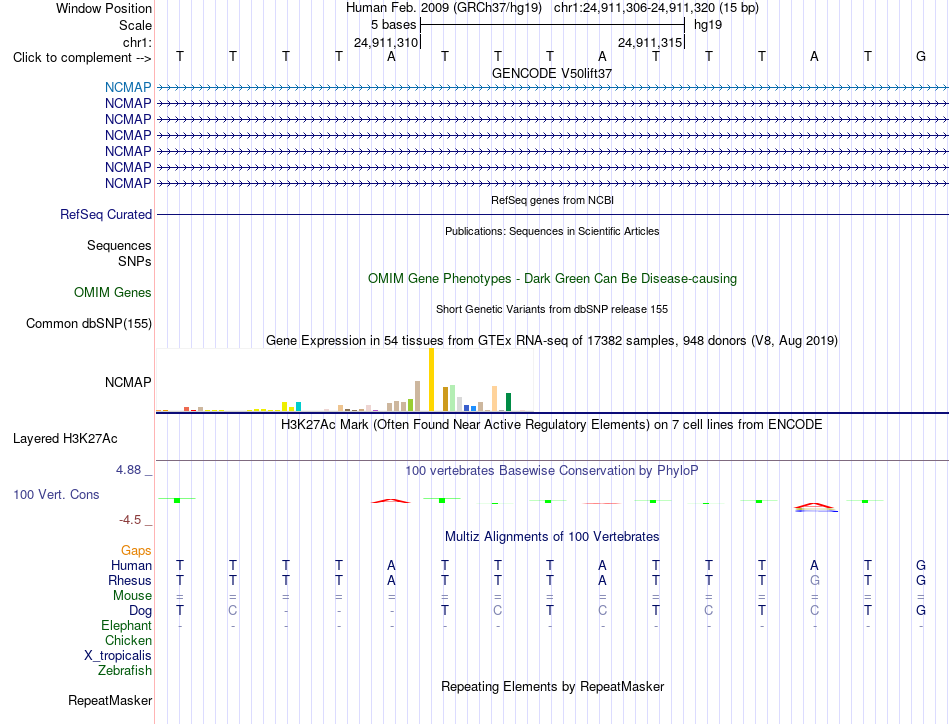Screen dimensions: 950x724
Task: Click the Scale label
Action: [135, 25]
